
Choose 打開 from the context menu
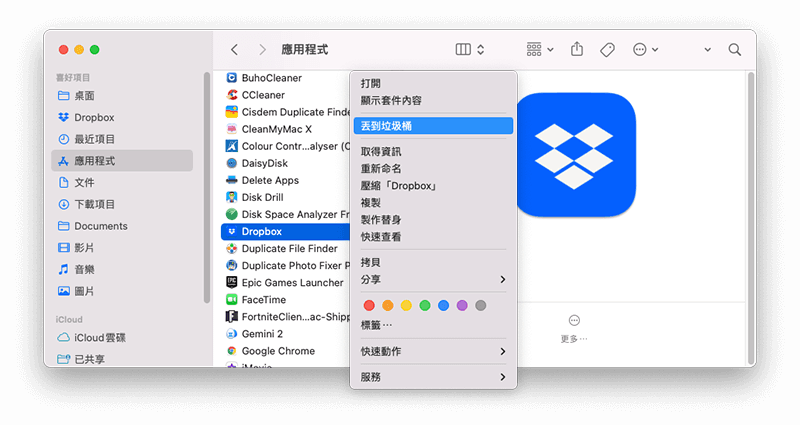tap(433, 83)
